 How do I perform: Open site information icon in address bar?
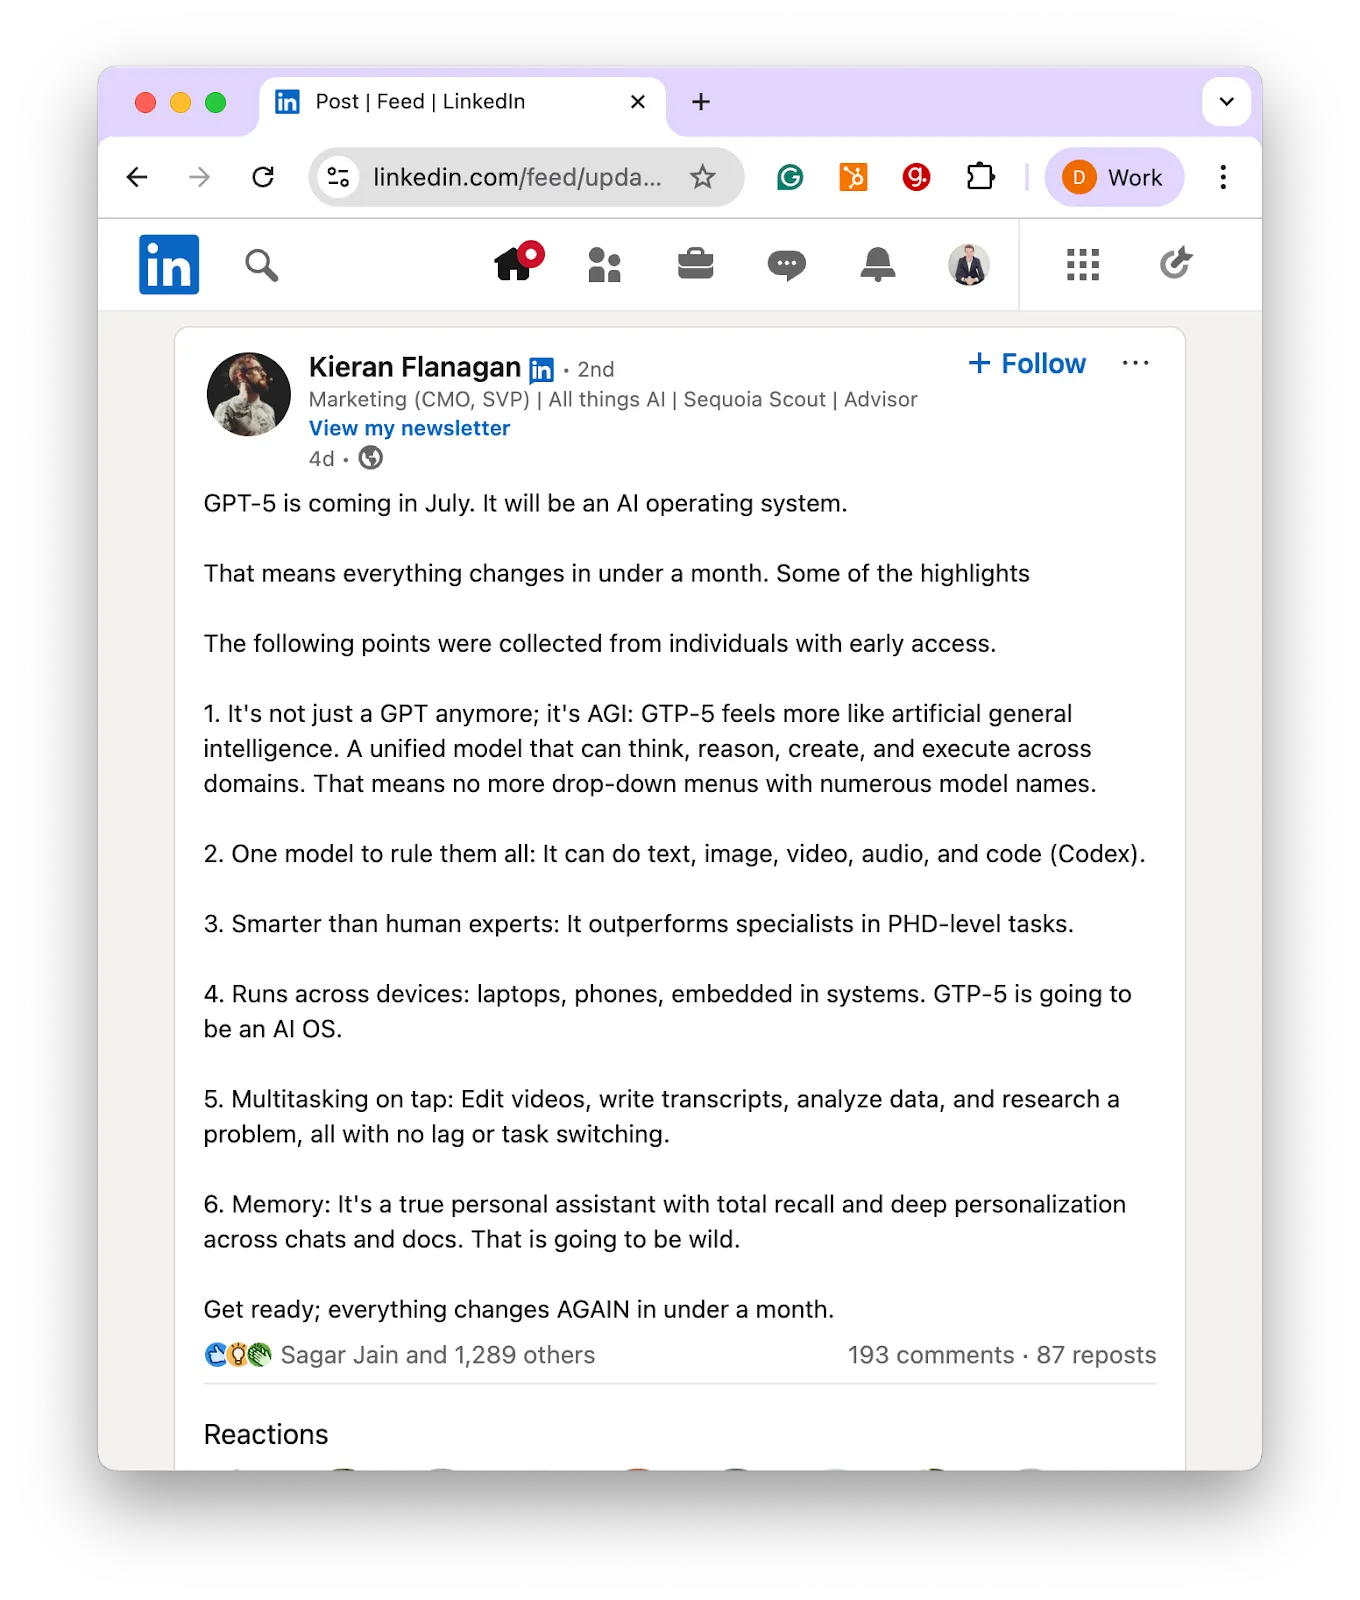point(338,177)
